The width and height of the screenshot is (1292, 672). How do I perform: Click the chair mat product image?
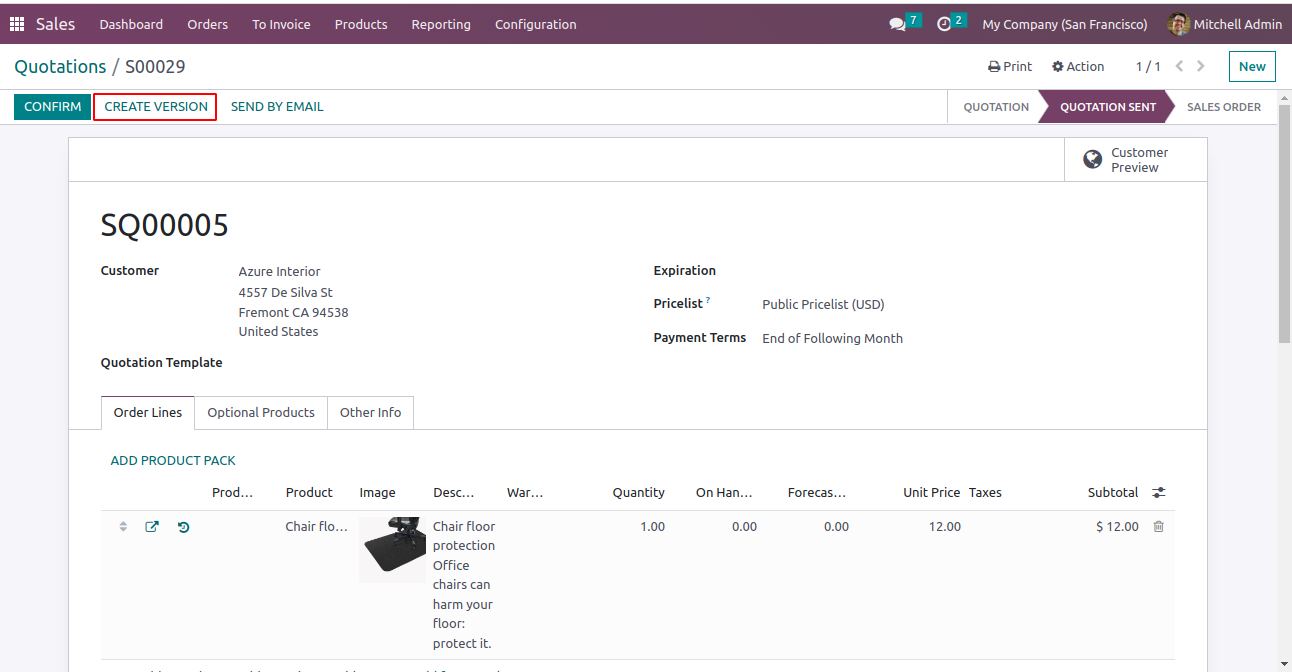(x=392, y=549)
